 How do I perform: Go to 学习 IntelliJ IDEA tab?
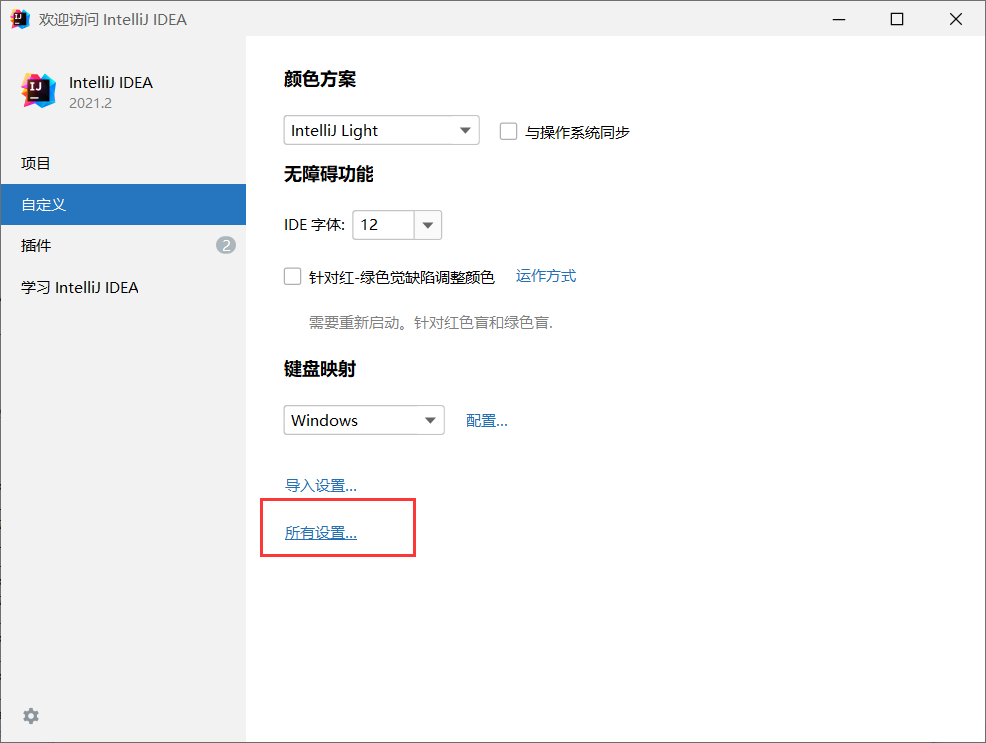(123, 287)
